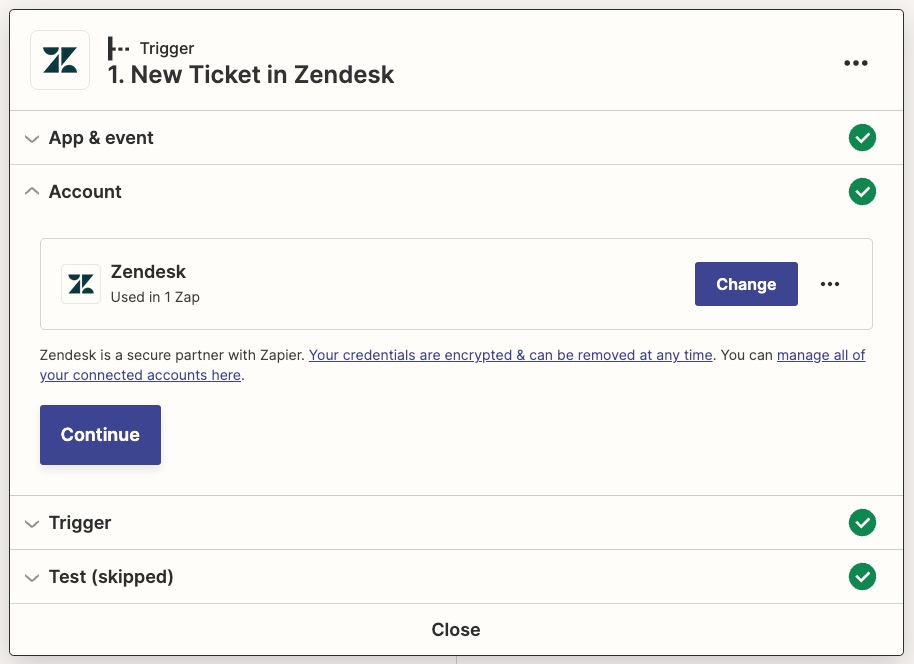Viewport: 914px width, 664px height.
Task: Open the step options three-dot menu
Action: tap(855, 62)
